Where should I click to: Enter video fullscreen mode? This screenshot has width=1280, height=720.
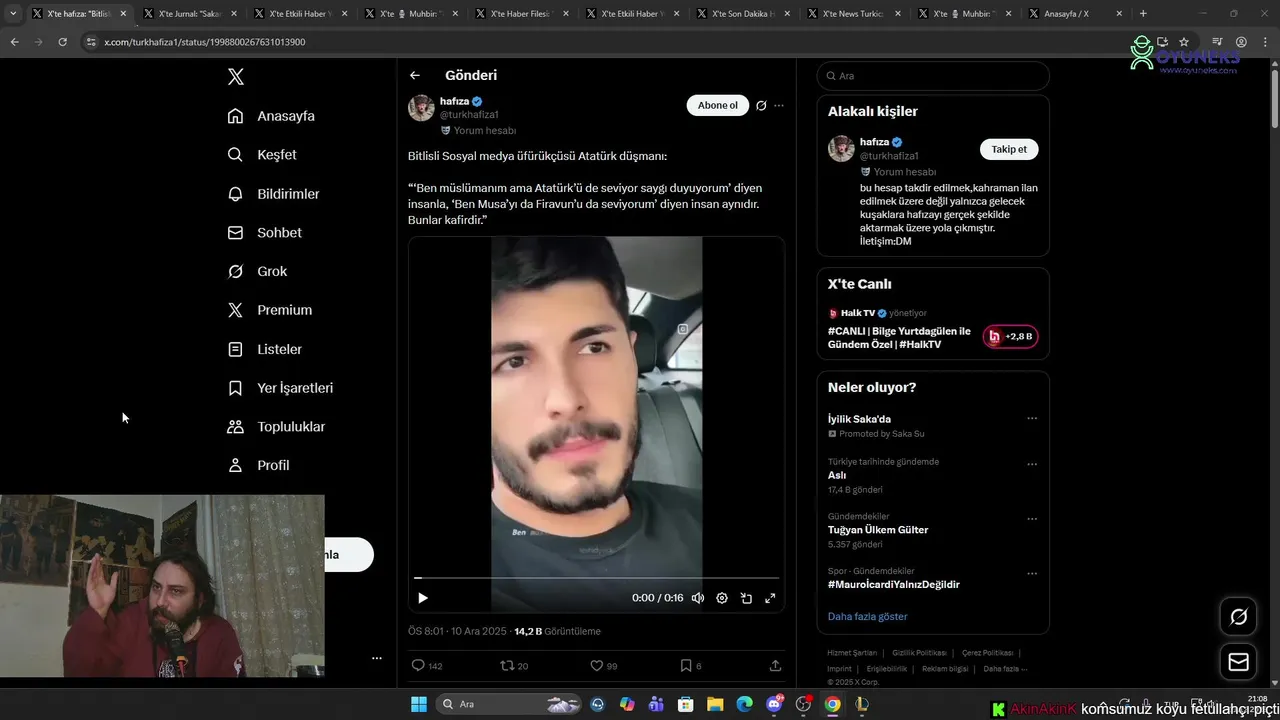770,598
